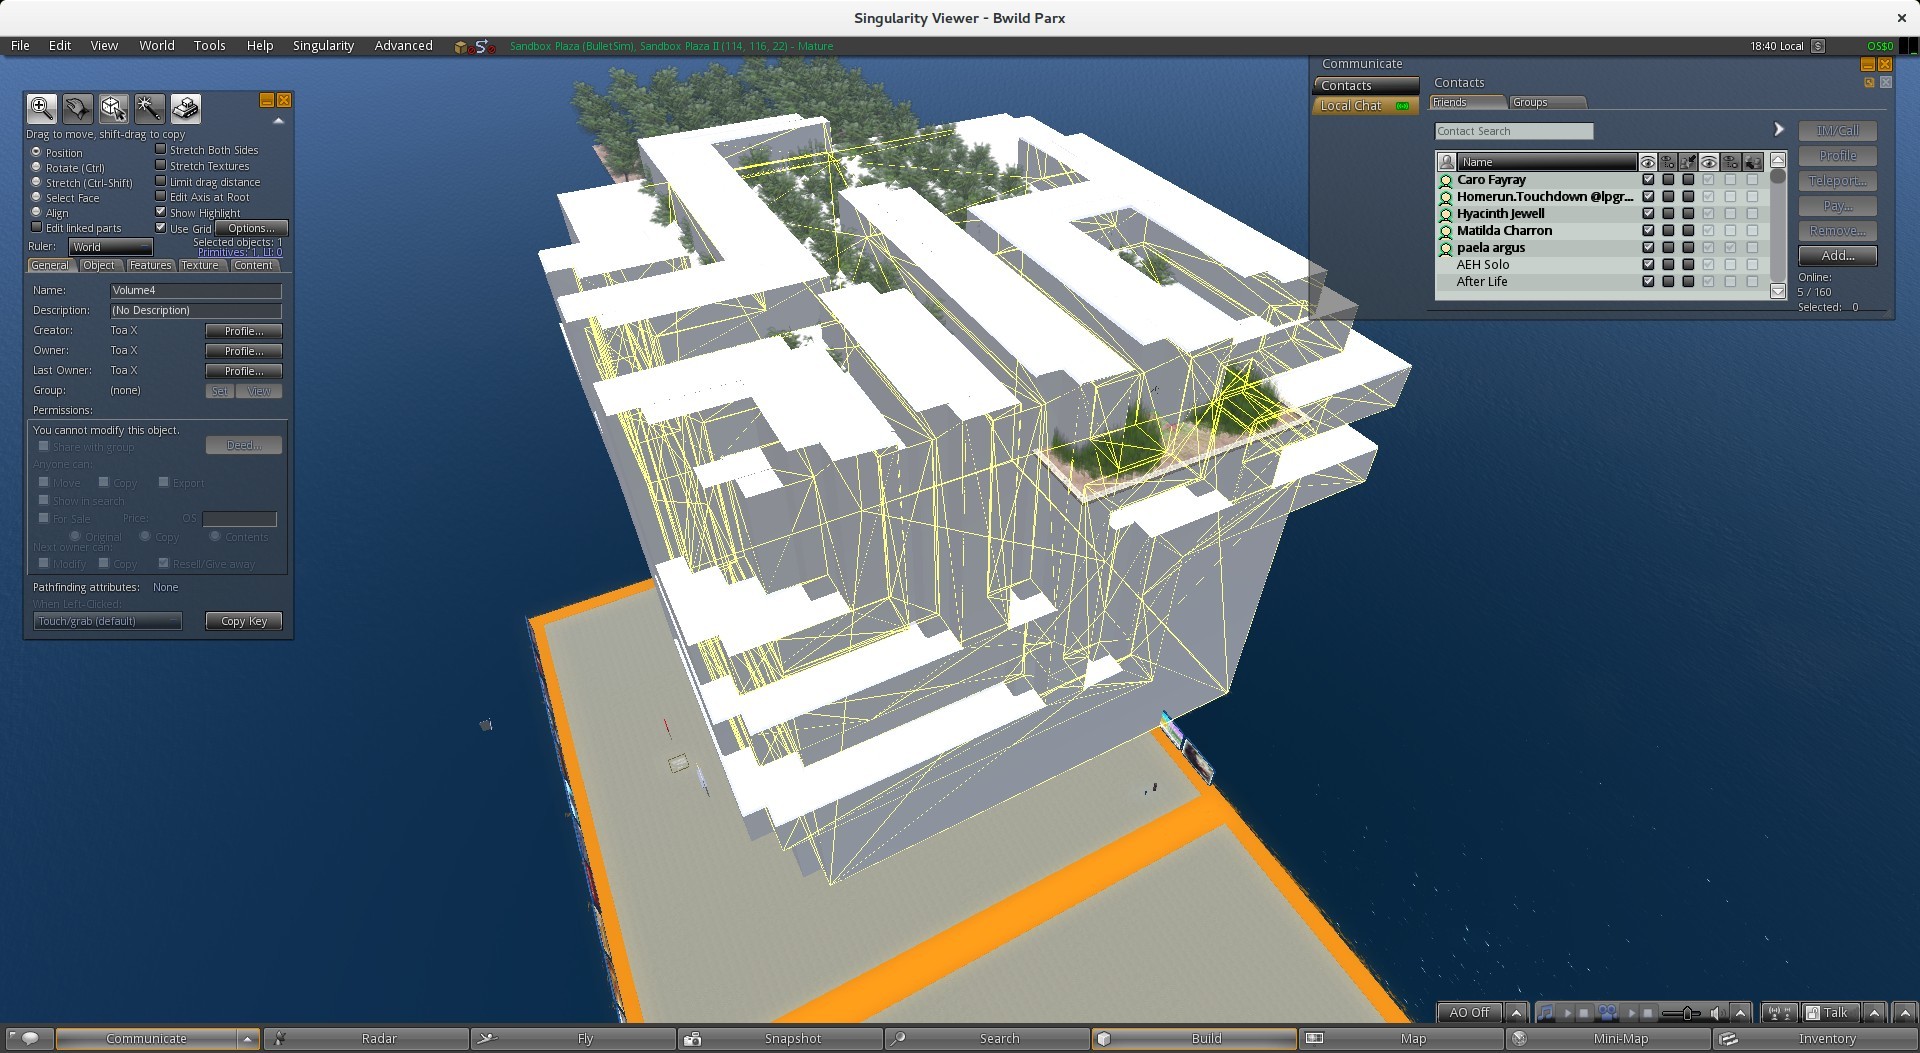Expand the Communicate button arrow
The image size is (1920, 1053).
point(247,1039)
